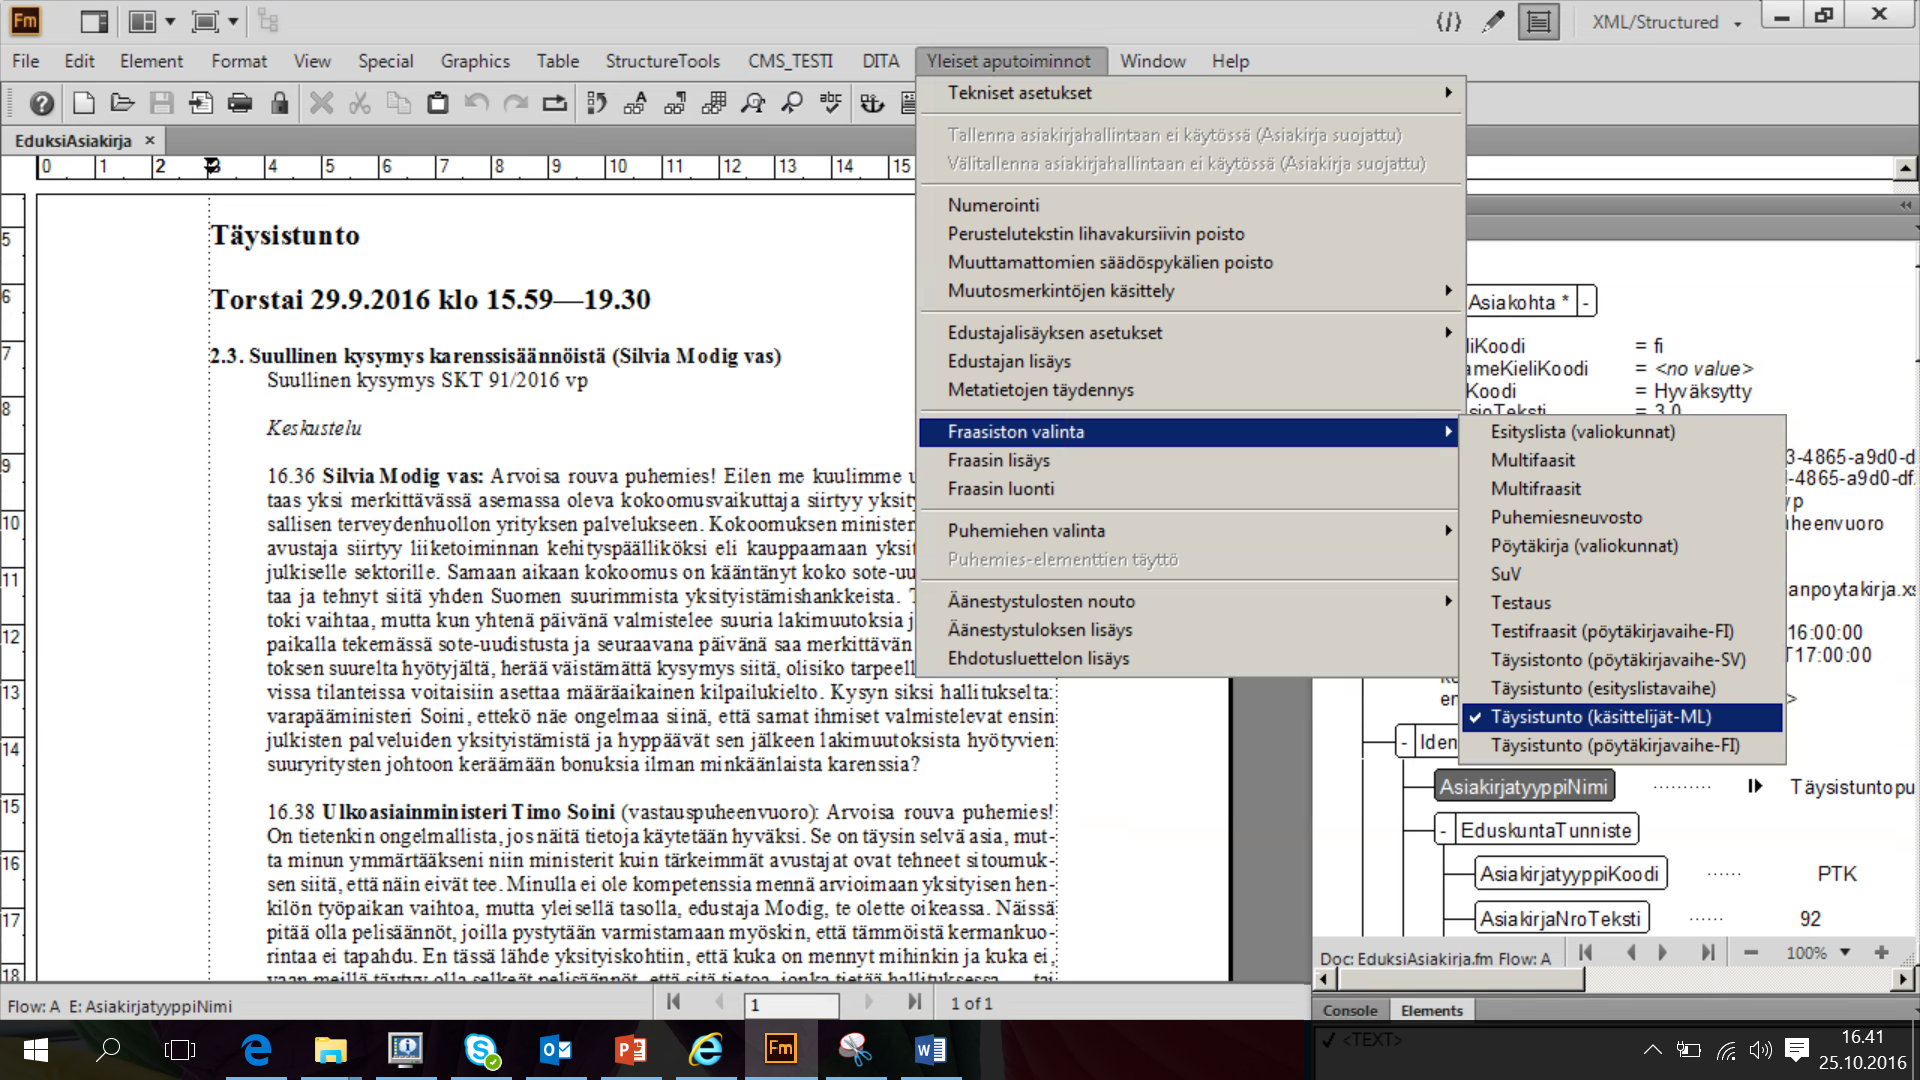Select Täysistonto (pöytäkirjavaihe-SV) phrase set
The image size is (1920, 1080).
1621,660
